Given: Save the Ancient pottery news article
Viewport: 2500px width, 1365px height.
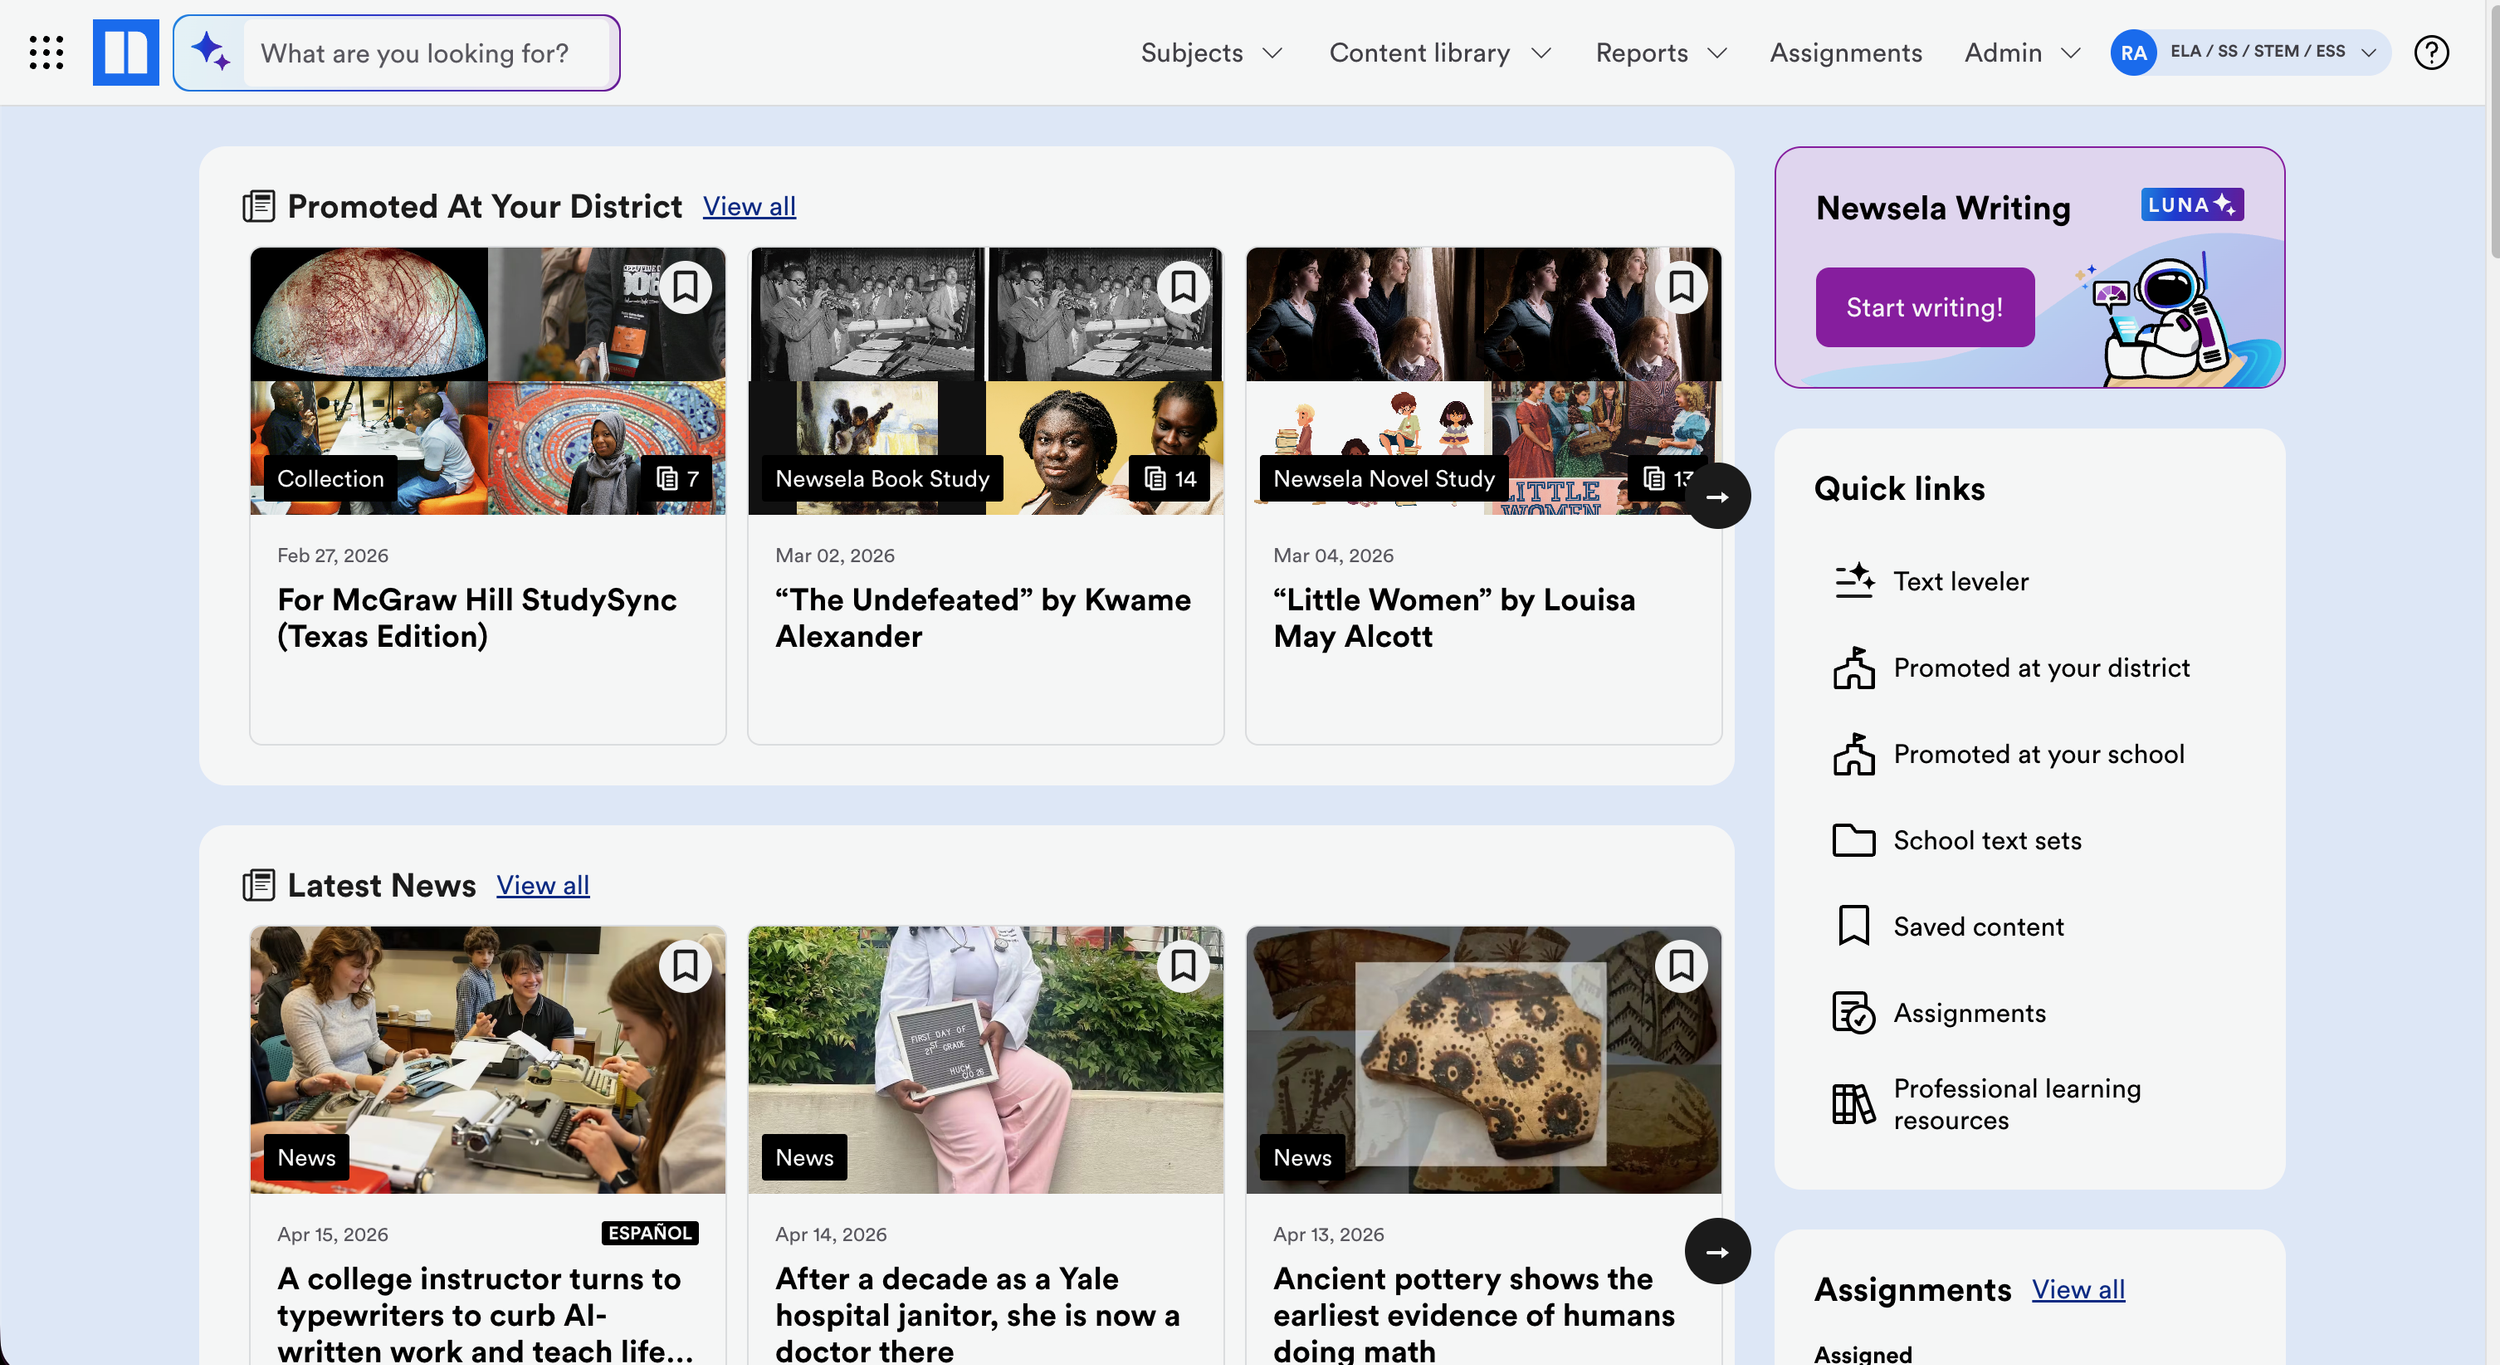Looking at the screenshot, I should [1681, 966].
